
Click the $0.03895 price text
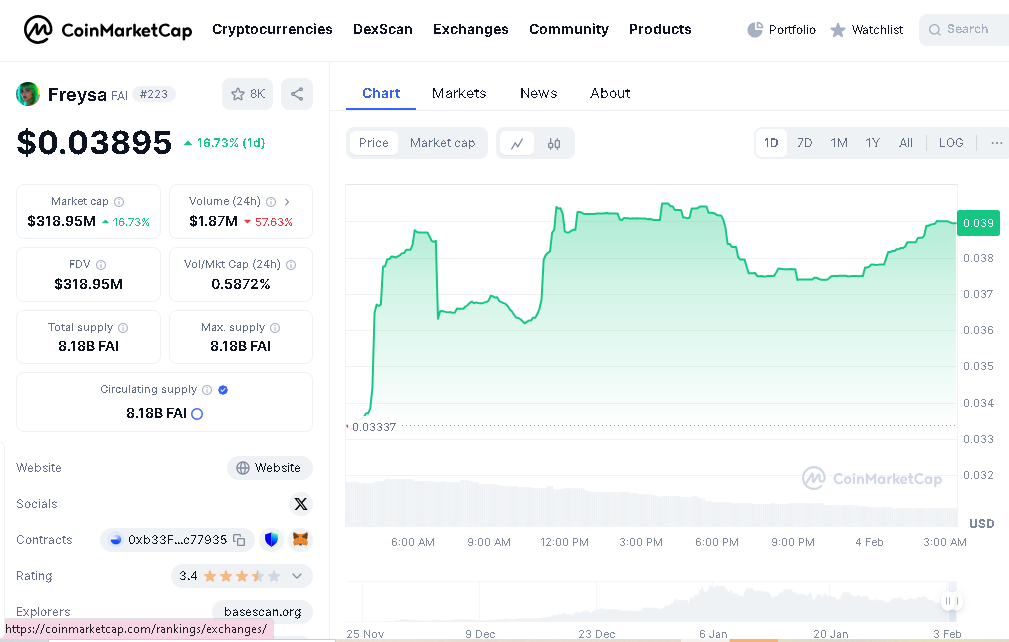[94, 142]
